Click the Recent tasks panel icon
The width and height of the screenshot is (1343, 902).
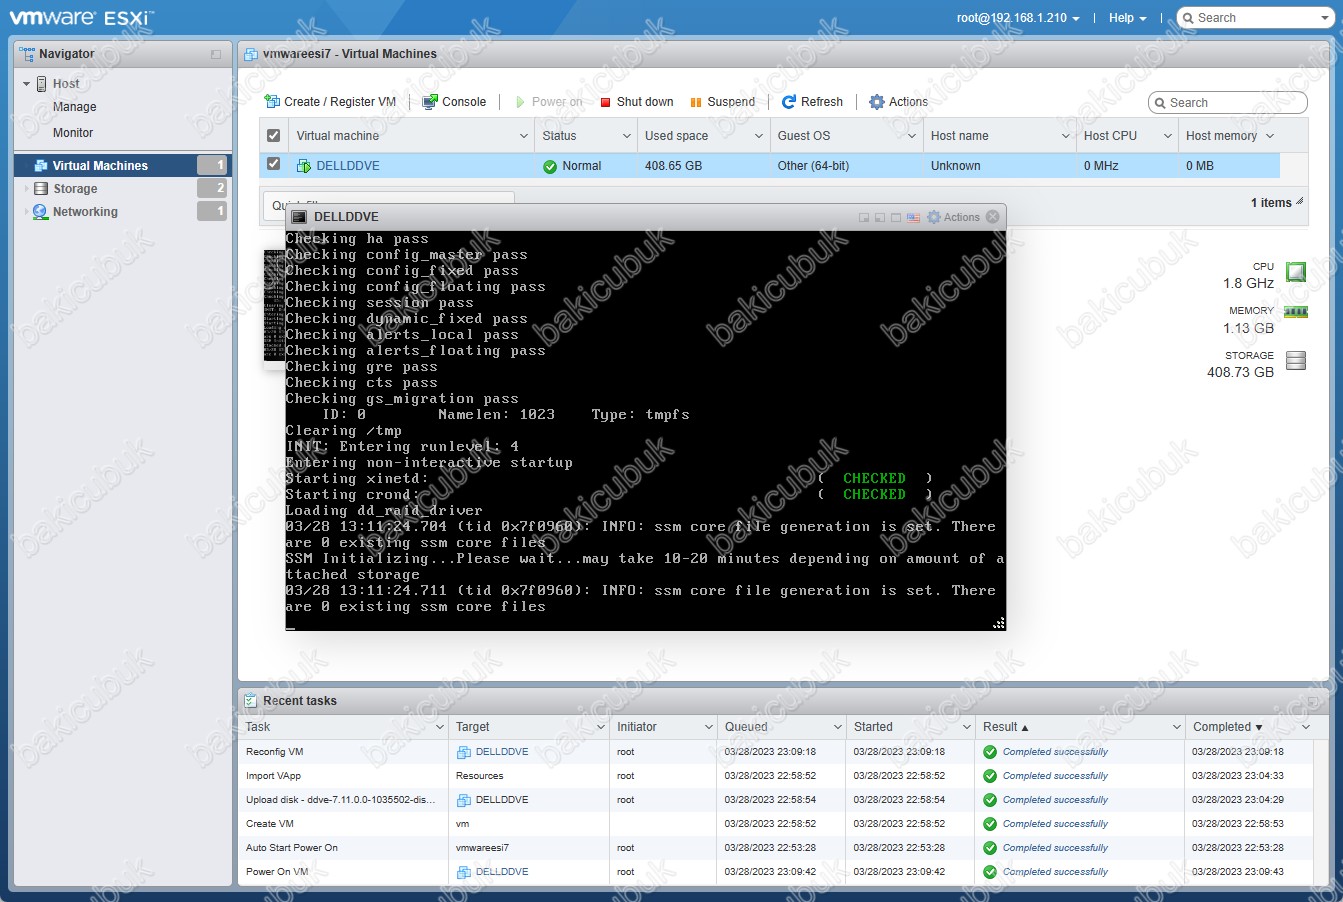250,701
